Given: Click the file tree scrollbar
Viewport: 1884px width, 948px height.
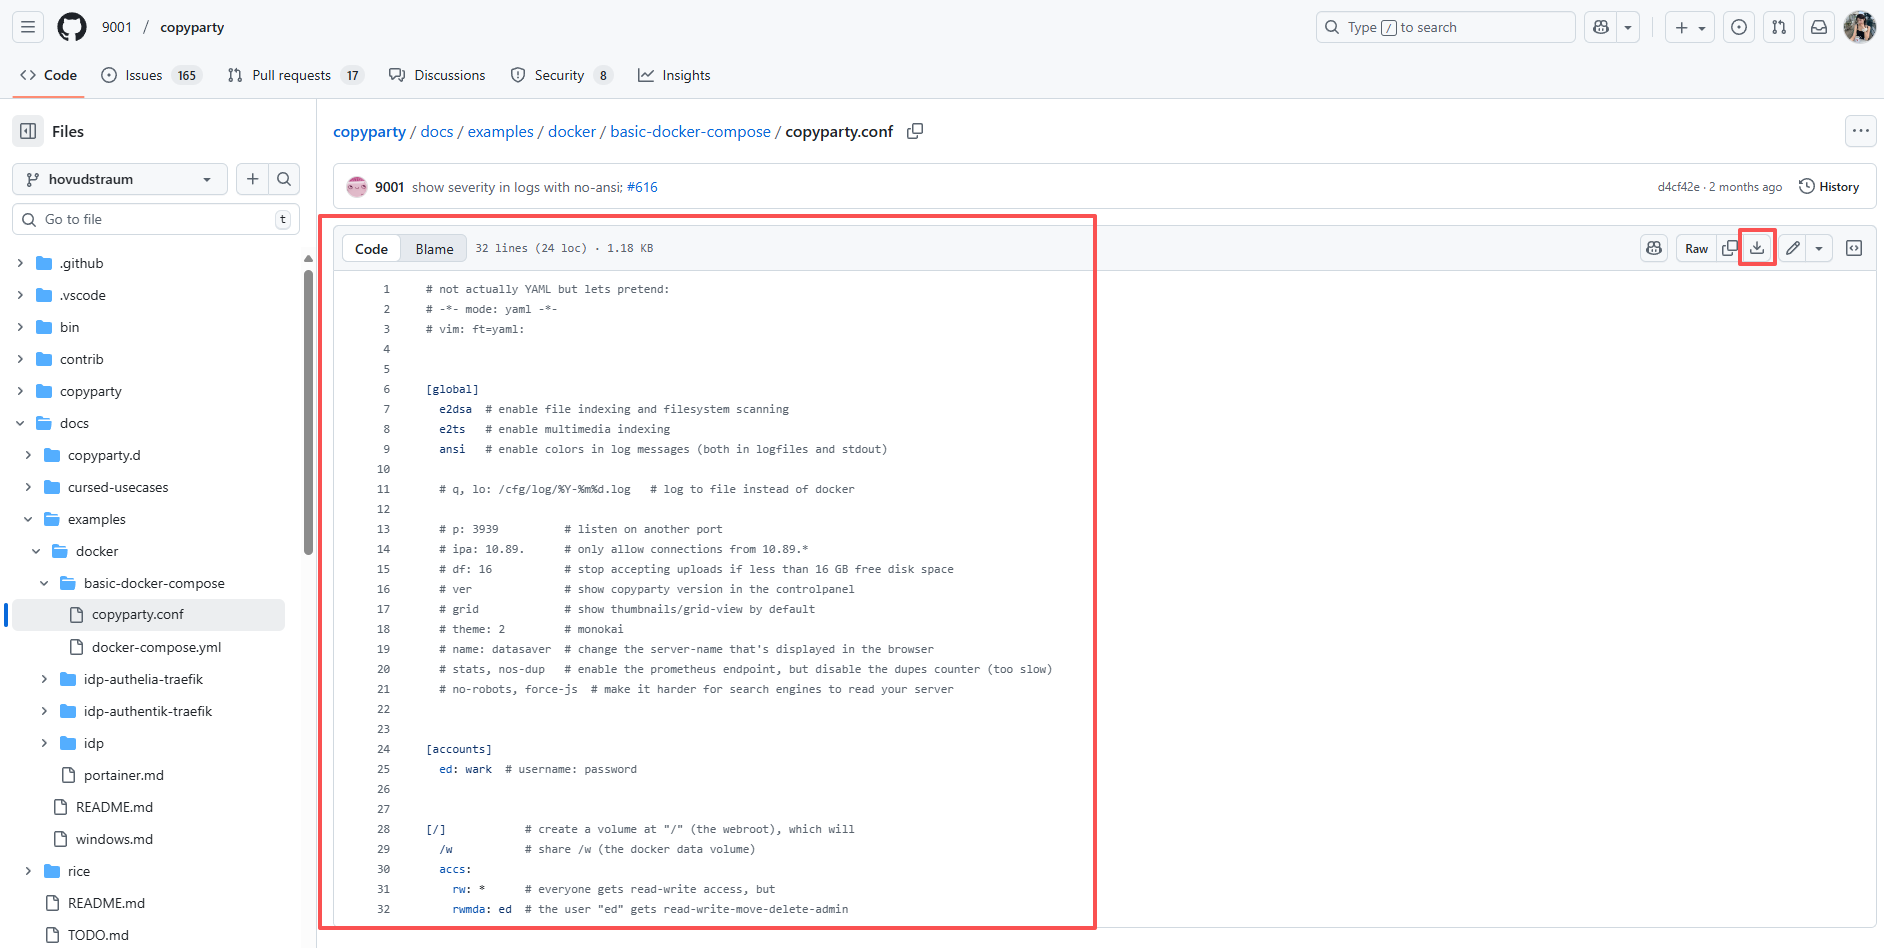Looking at the screenshot, I should pos(308,410).
